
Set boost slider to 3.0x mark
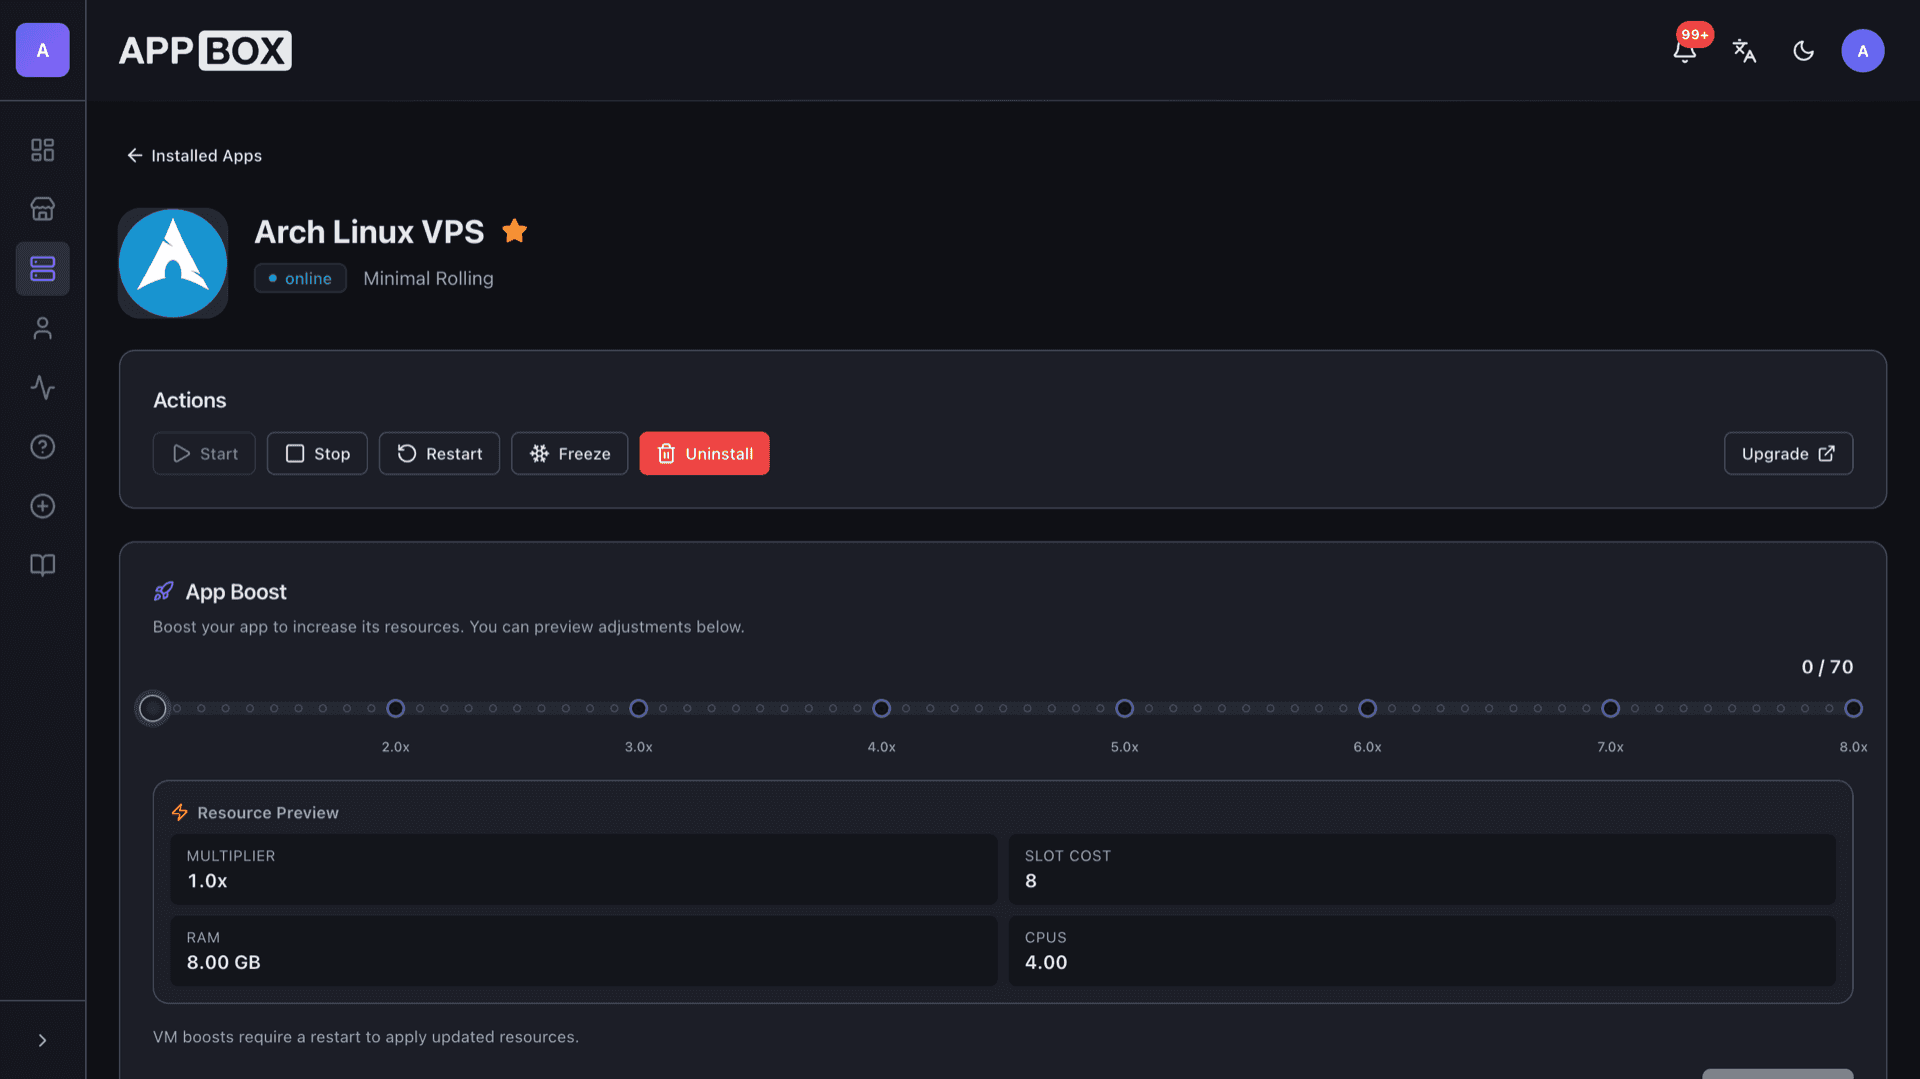pos(639,708)
